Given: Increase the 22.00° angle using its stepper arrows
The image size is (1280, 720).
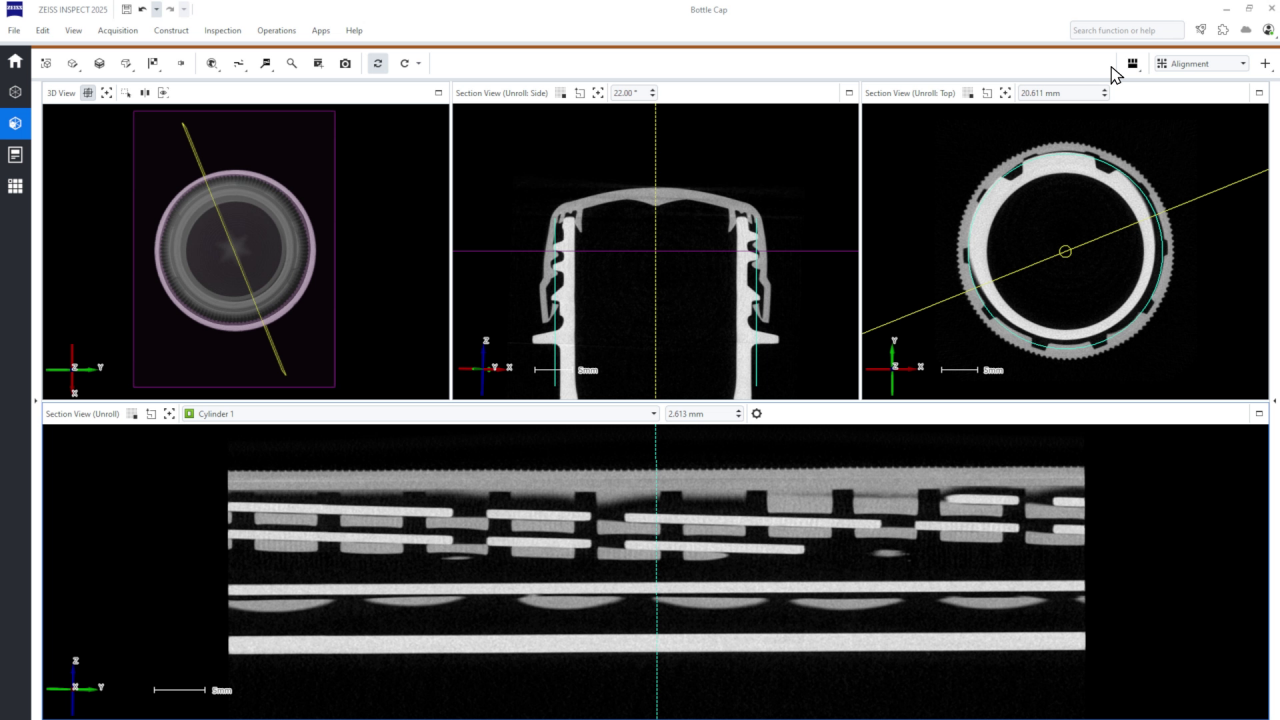Looking at the screenshot, I should [653, 89].
